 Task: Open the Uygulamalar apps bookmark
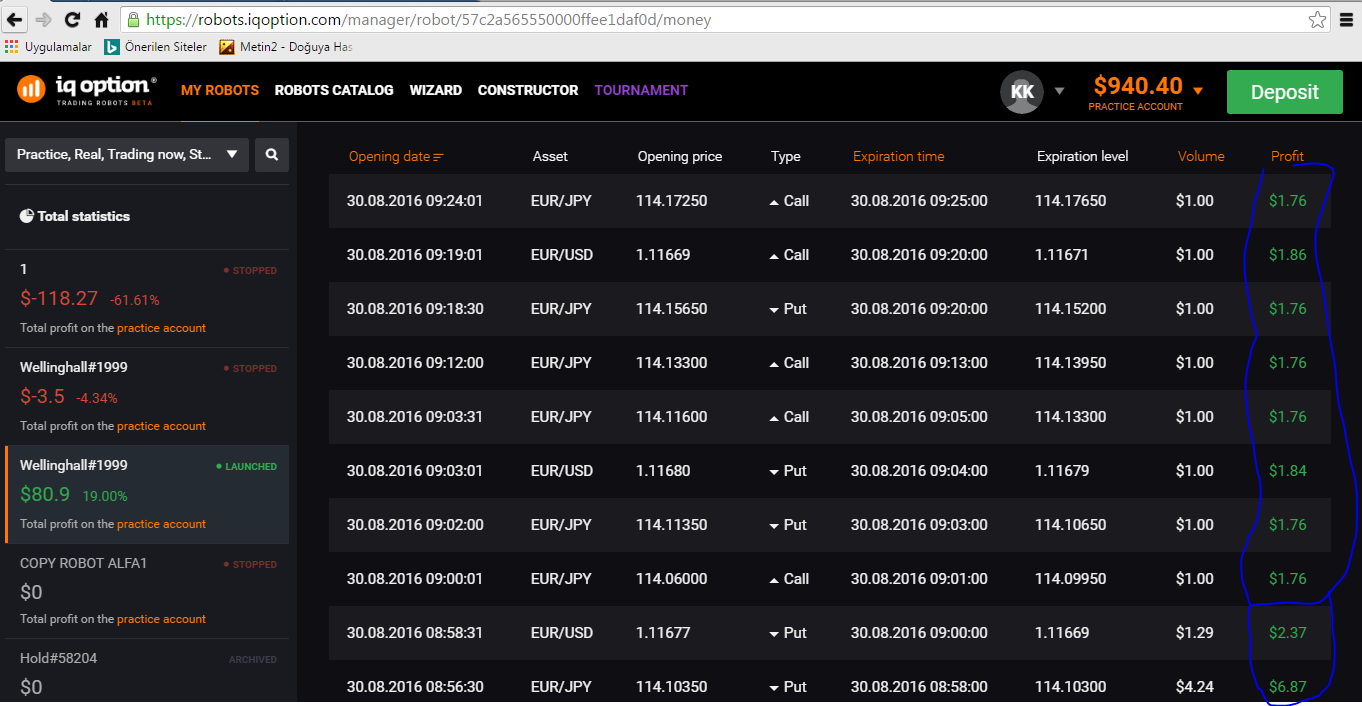tap(48, 47)
